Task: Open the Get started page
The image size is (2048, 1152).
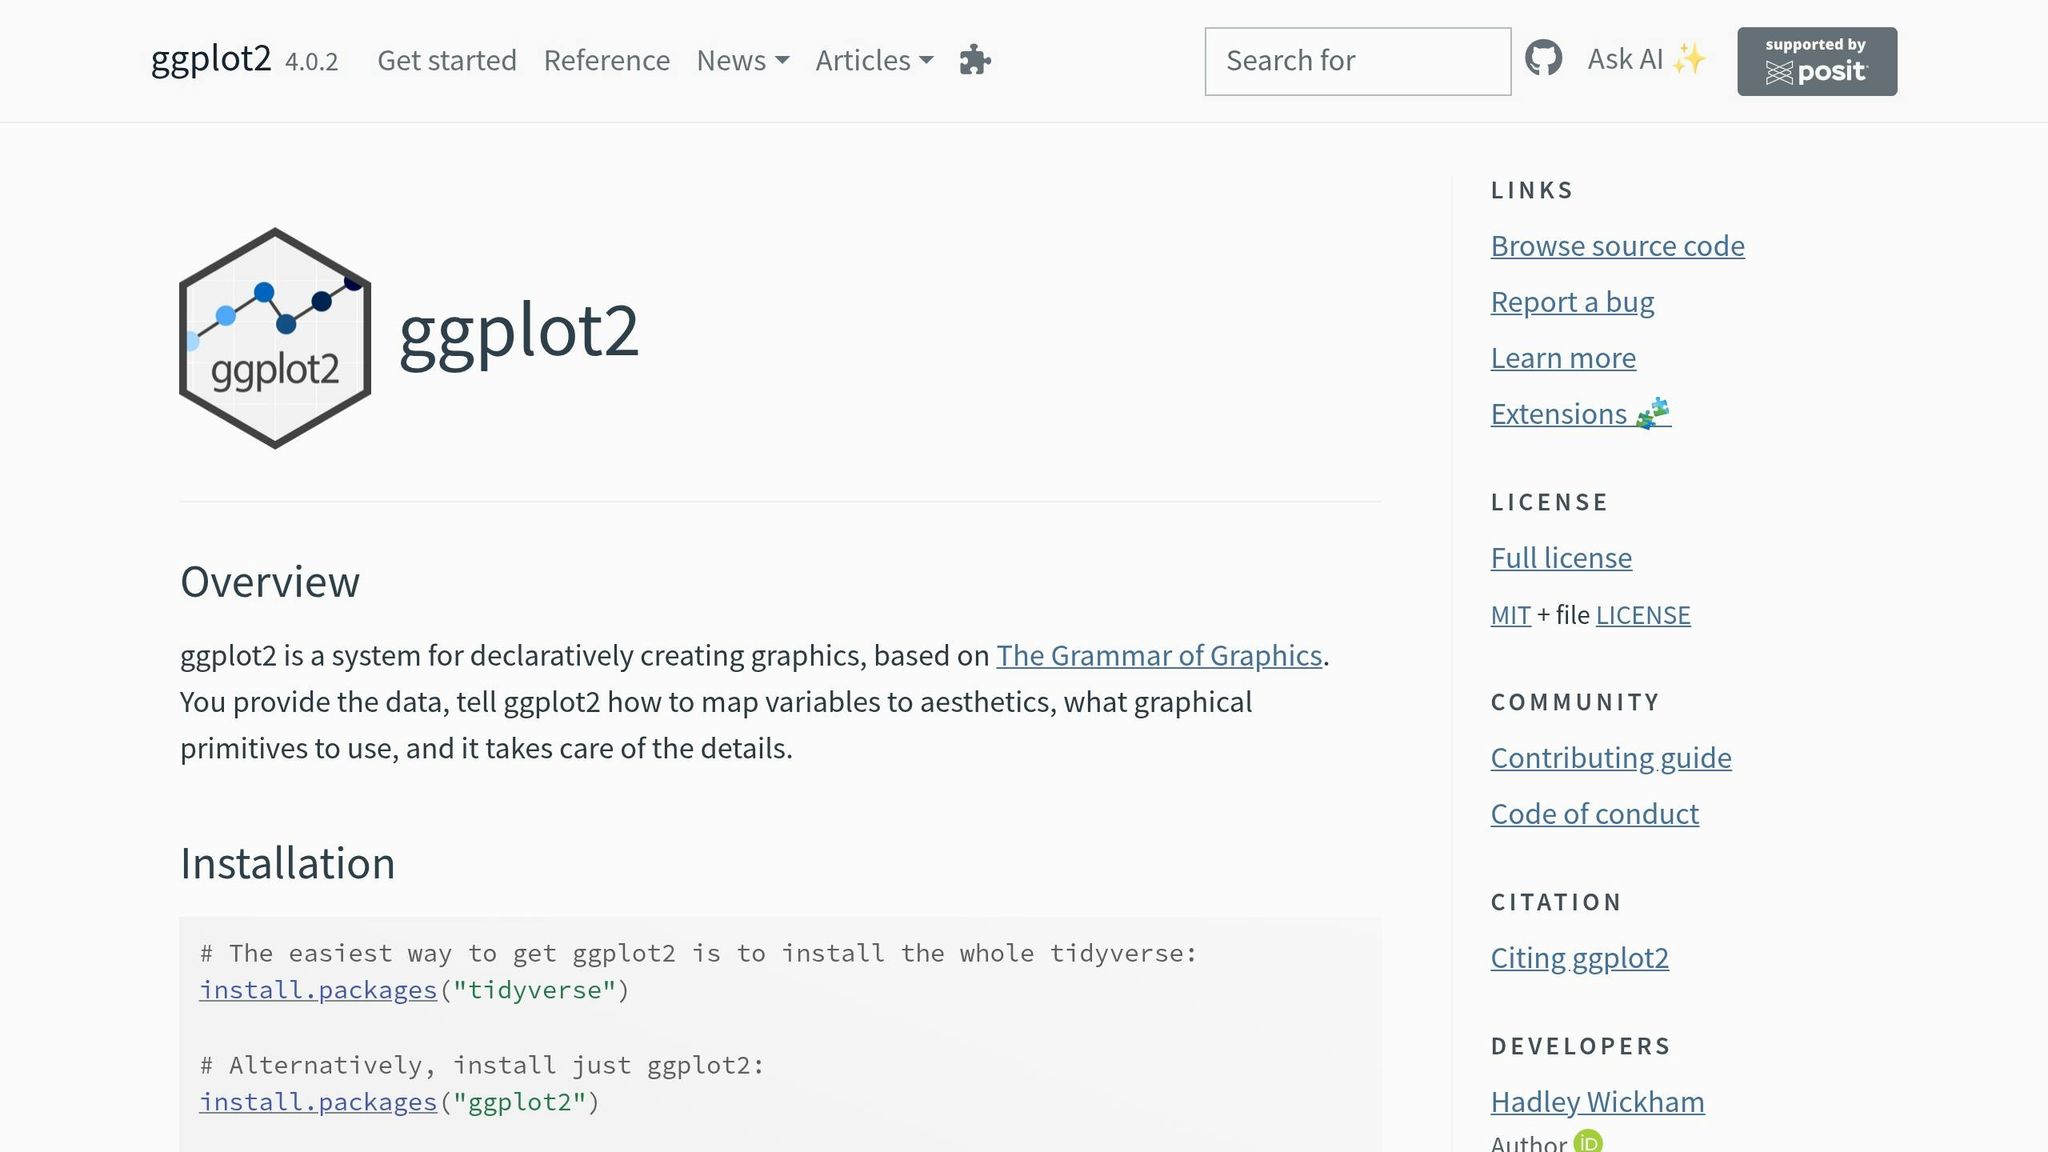Action: 446,61
